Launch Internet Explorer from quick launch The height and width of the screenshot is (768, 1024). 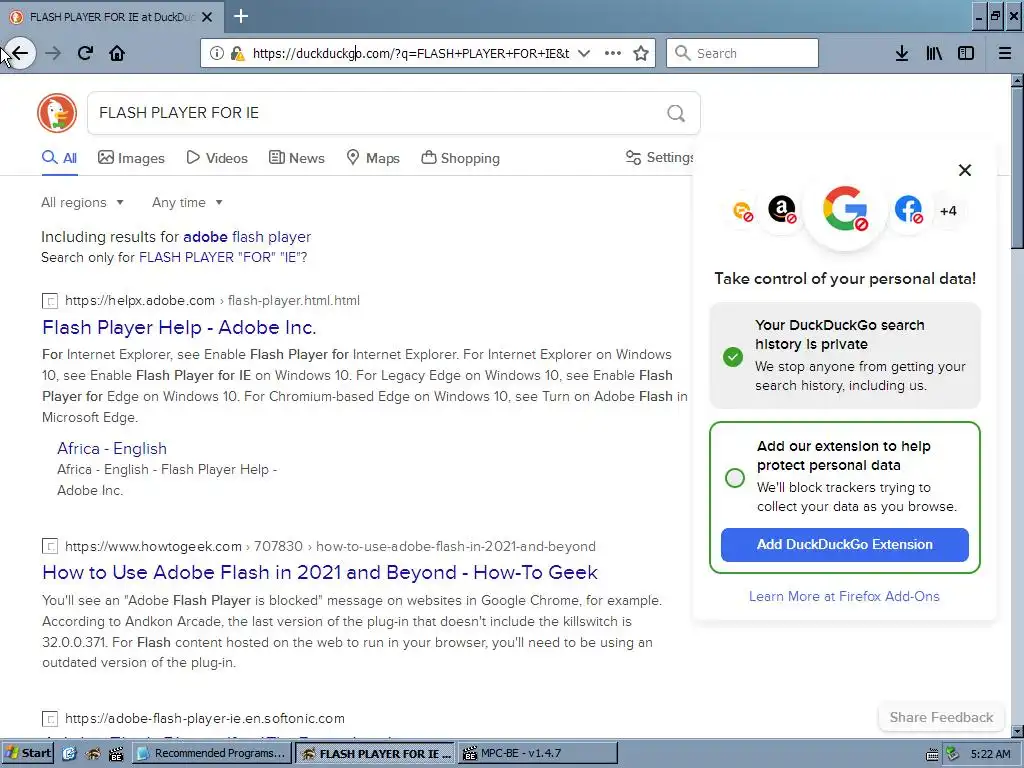(69, 754)
